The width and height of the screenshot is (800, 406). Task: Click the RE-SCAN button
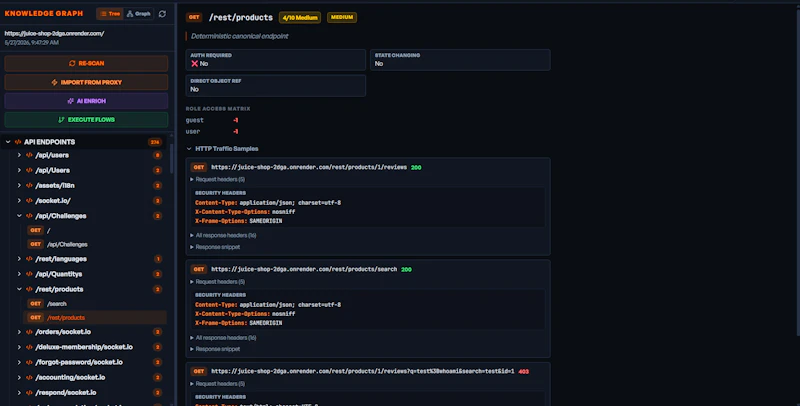(x=86, y=63)
